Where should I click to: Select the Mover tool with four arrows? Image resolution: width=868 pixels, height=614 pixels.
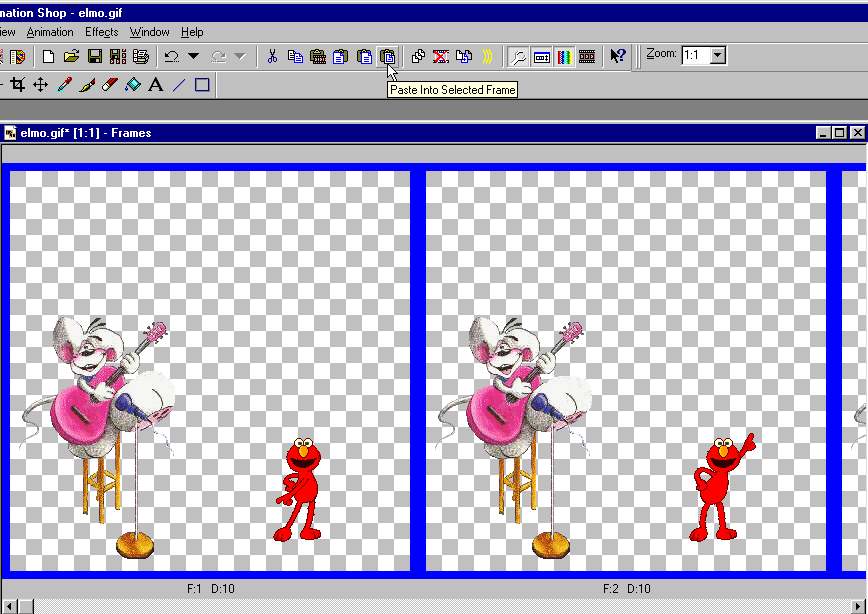[40, 85]
